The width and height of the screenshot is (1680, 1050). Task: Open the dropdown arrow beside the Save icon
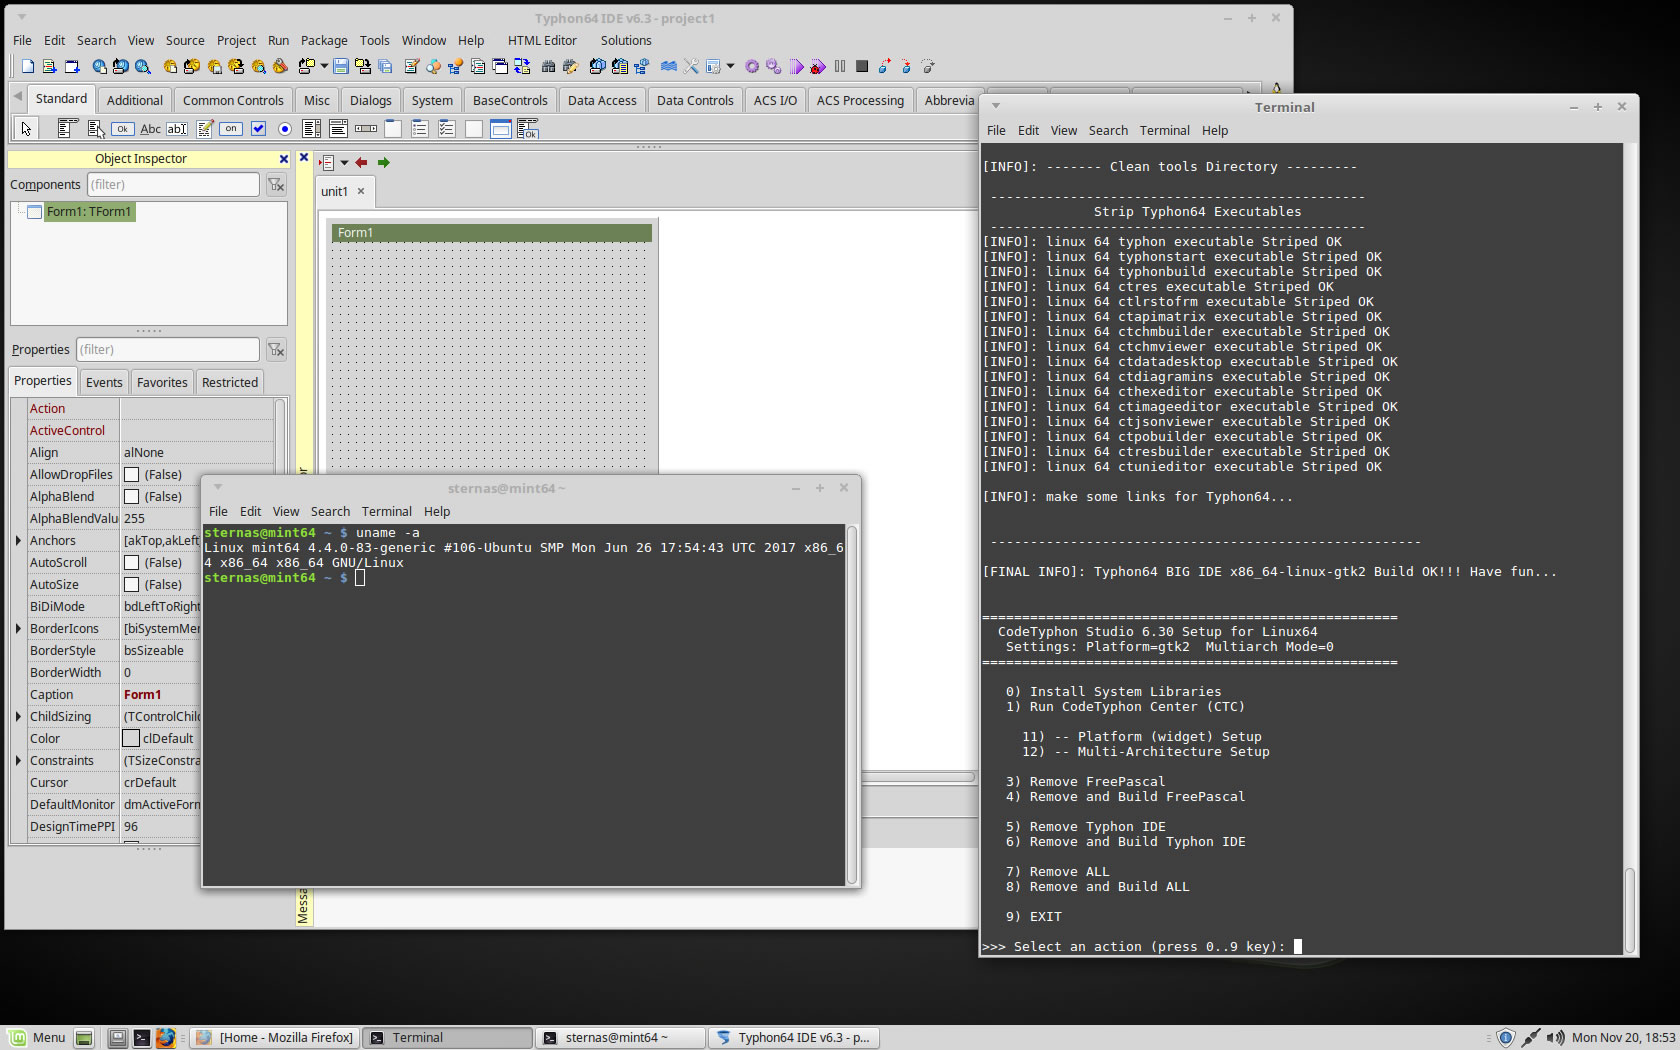pos(324,67)
